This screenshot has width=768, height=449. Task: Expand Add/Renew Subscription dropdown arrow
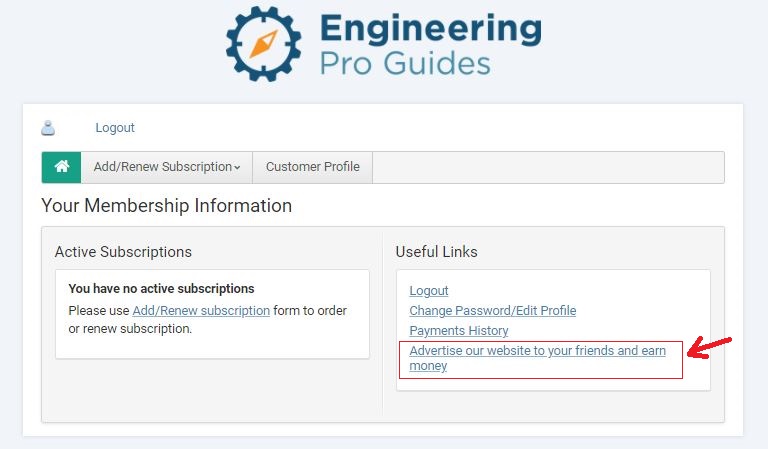[x=237, y=167]
